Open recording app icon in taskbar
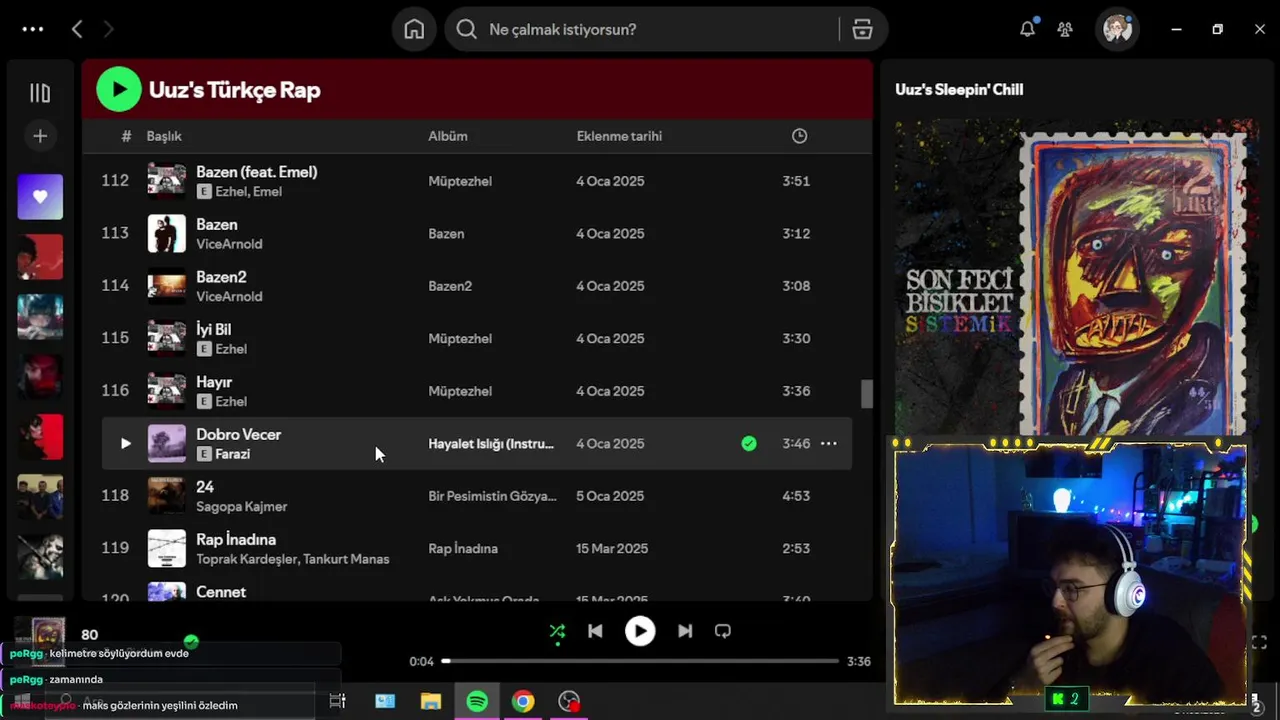 point(569,701)
